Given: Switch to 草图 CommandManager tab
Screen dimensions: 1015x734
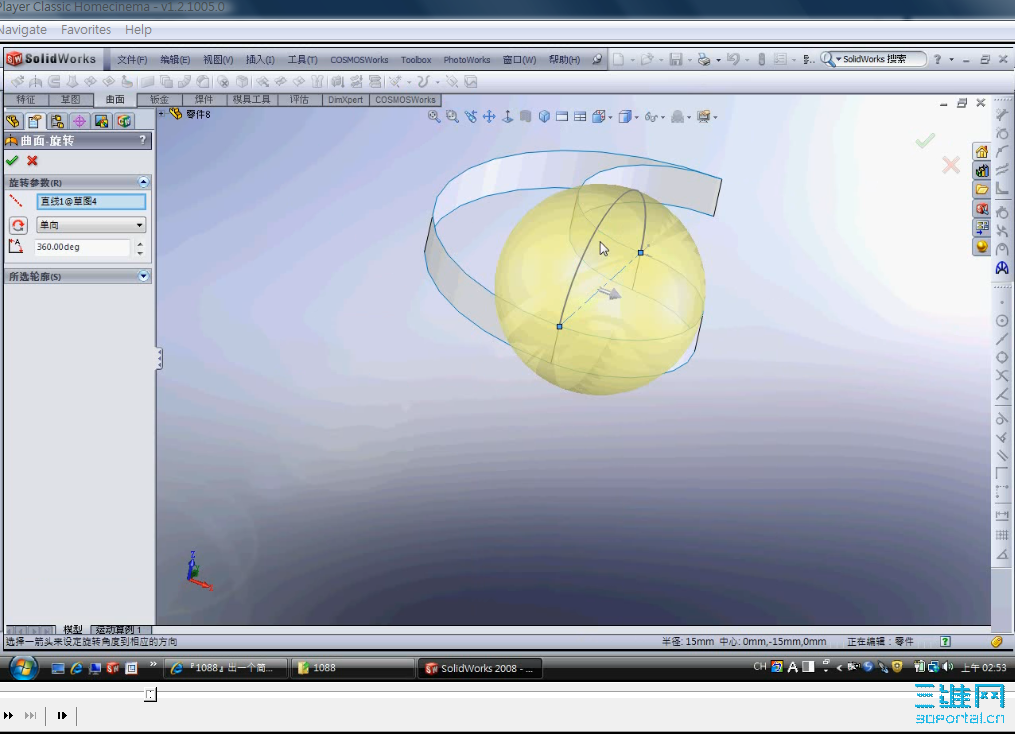Looking at the screenshot, I should point(71,100).
